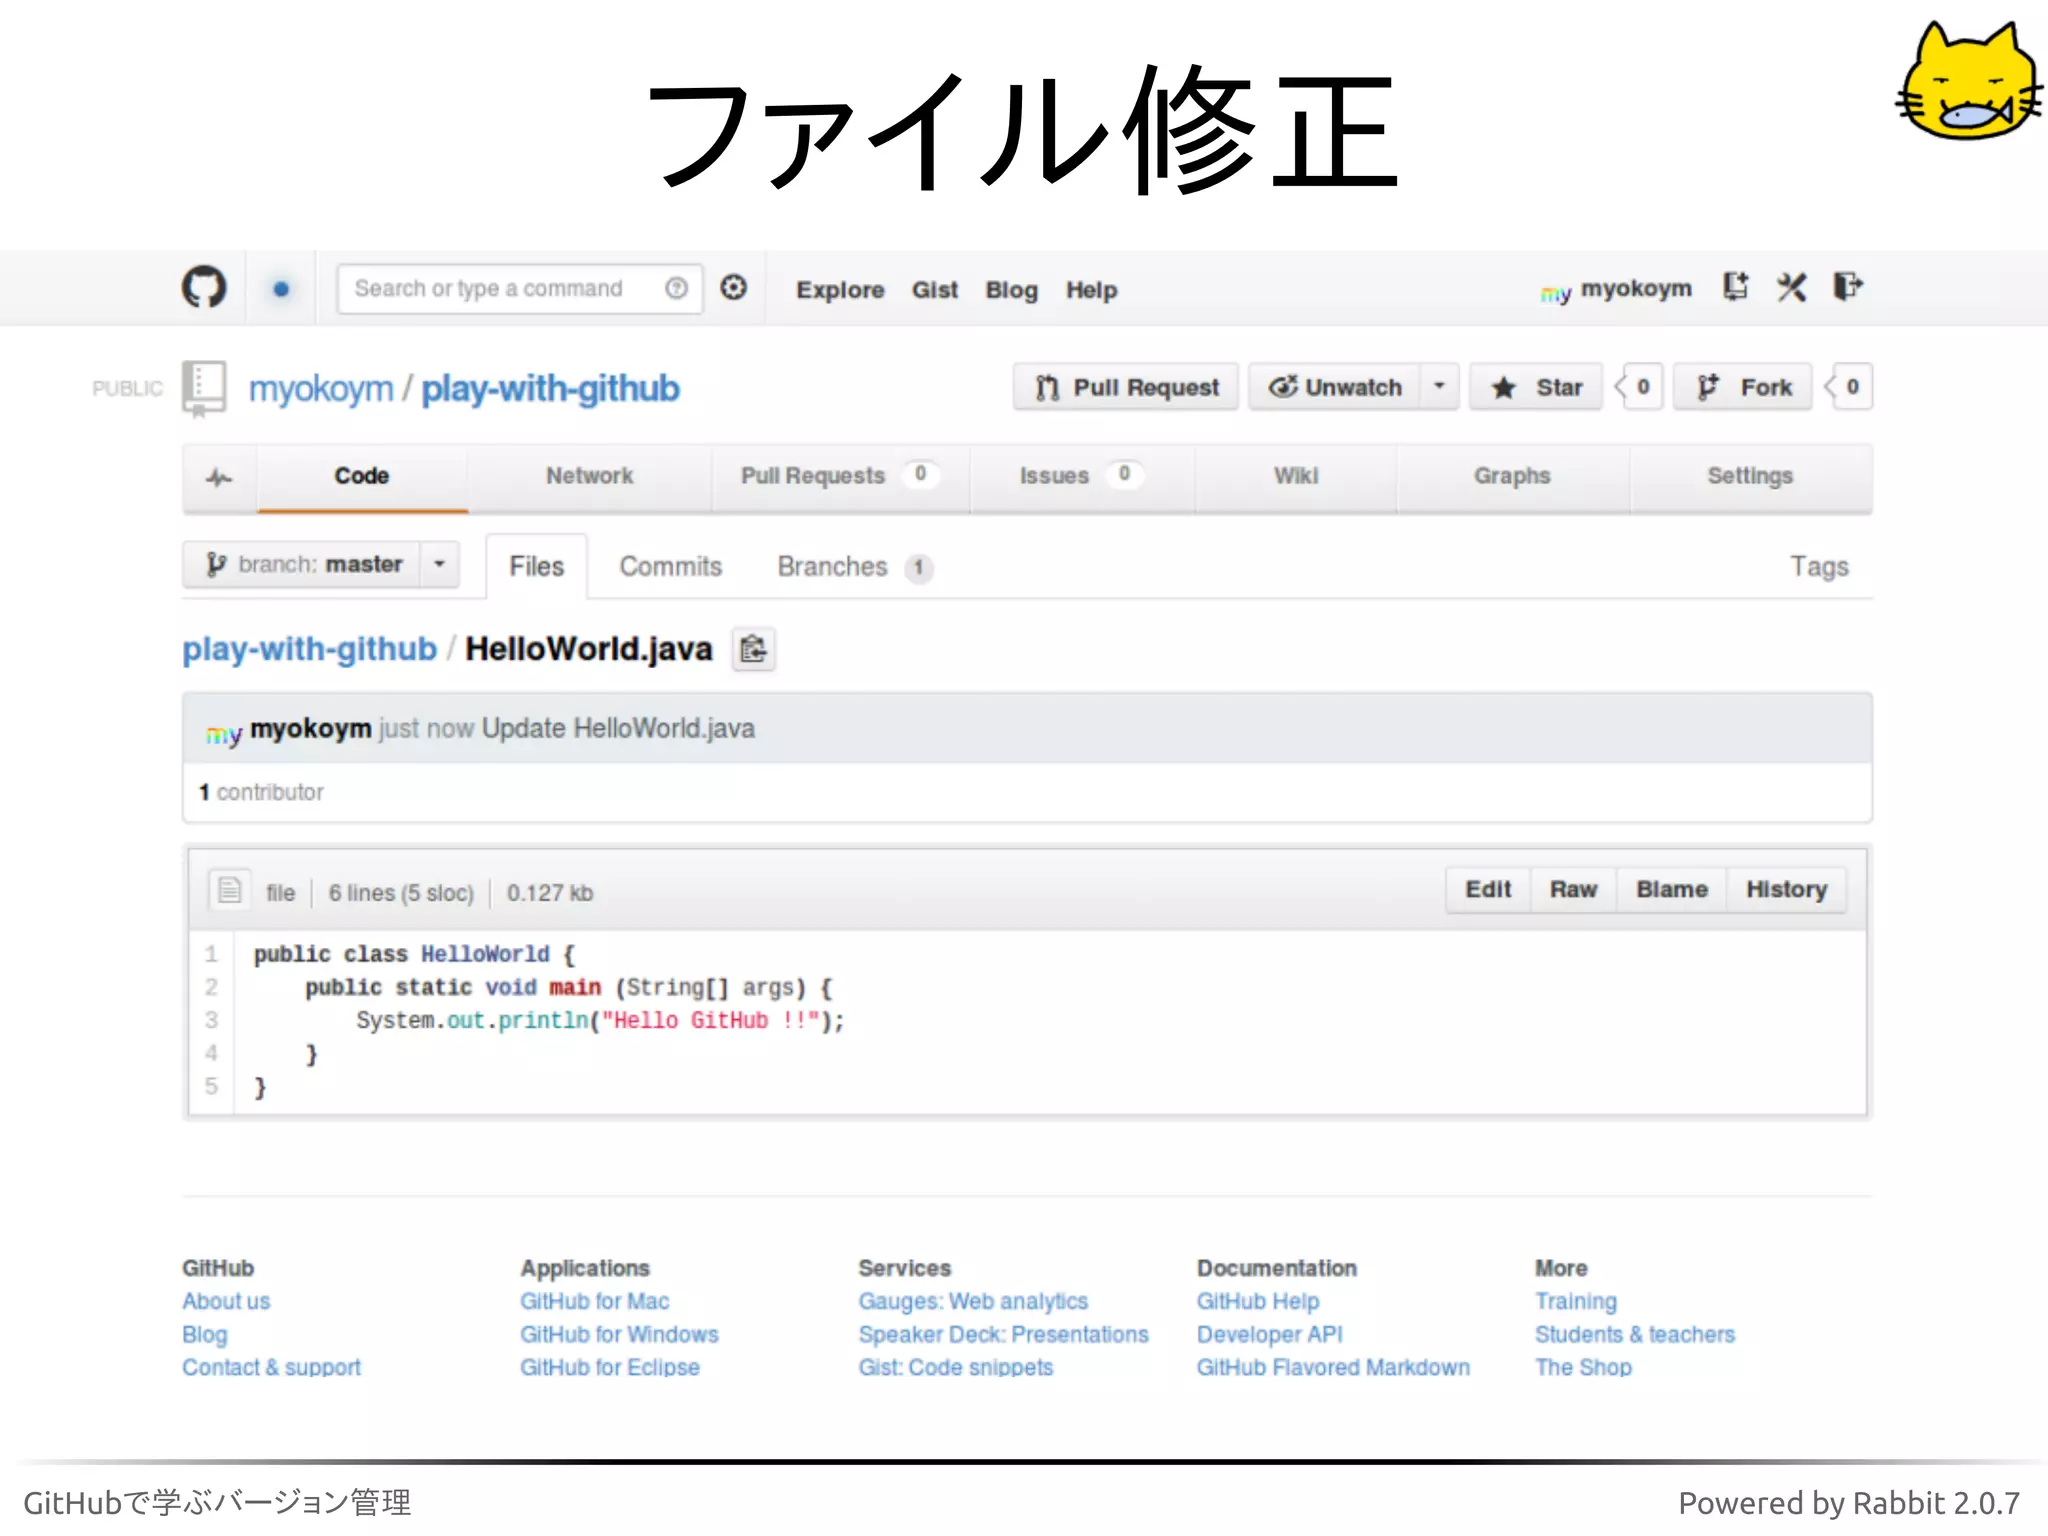Open GitHub Flavored Markdown link
2048x1536 pixels.
point(1333,1367)
